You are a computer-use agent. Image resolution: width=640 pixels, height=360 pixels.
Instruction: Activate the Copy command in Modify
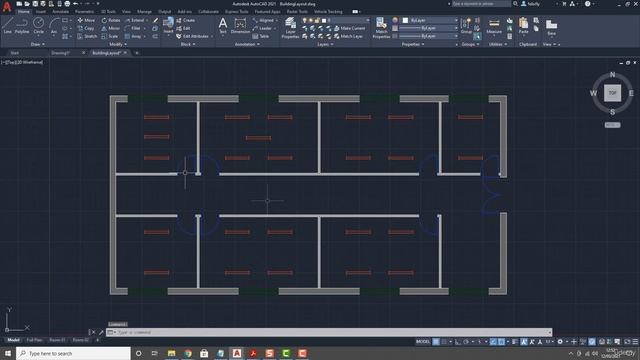tap(86, 28)
